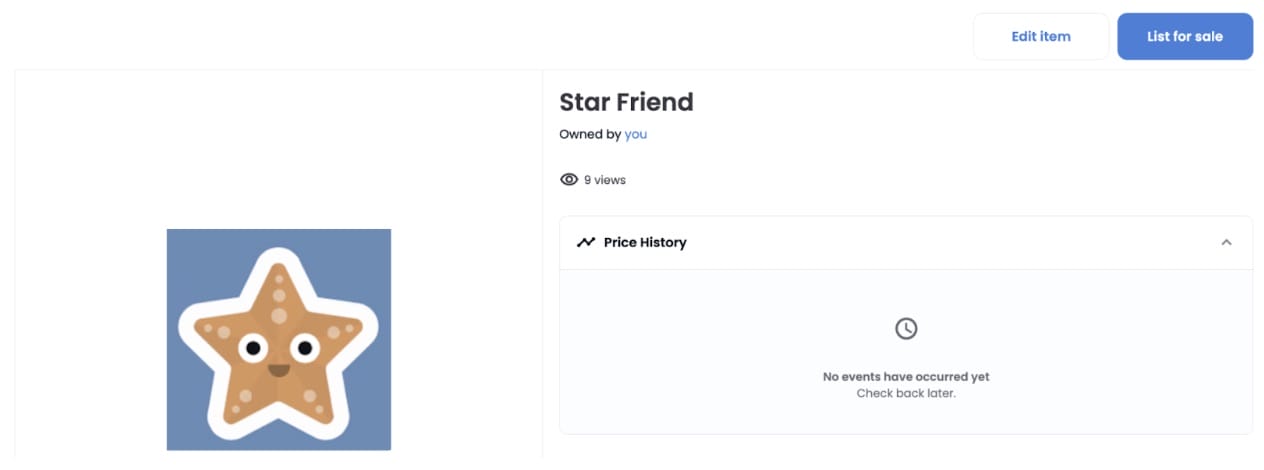Click the eye icon beside views
Viewport: 1264px width, 470px height.
[569, 180]
